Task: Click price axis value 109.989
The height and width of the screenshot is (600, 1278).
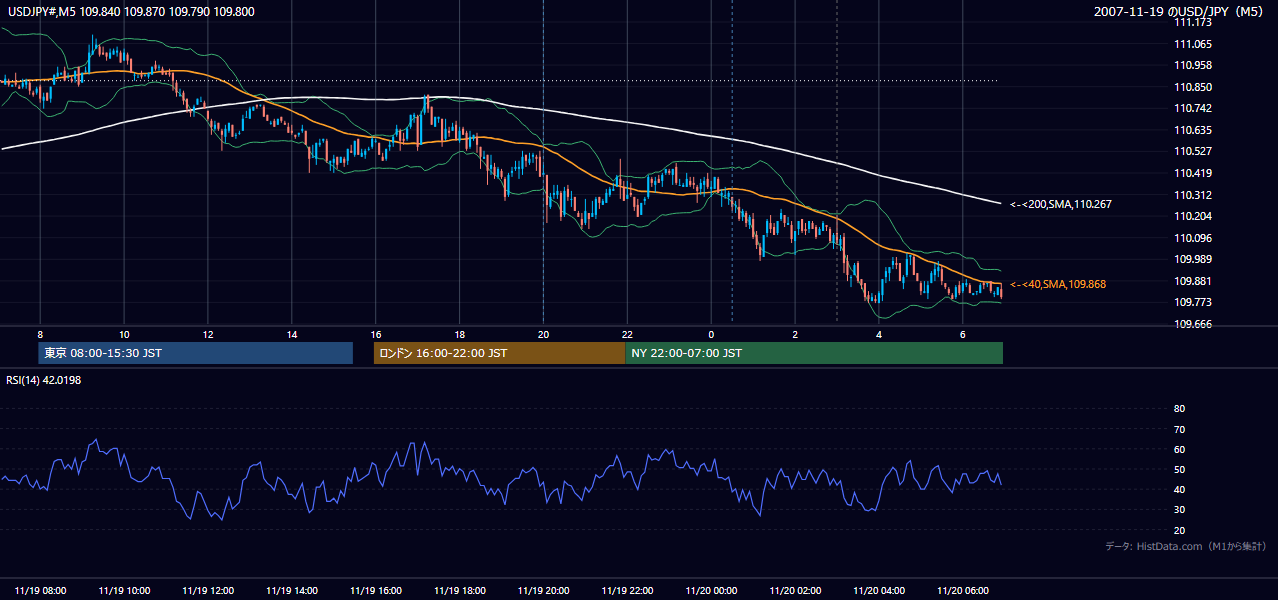Action: (1193, 259)
